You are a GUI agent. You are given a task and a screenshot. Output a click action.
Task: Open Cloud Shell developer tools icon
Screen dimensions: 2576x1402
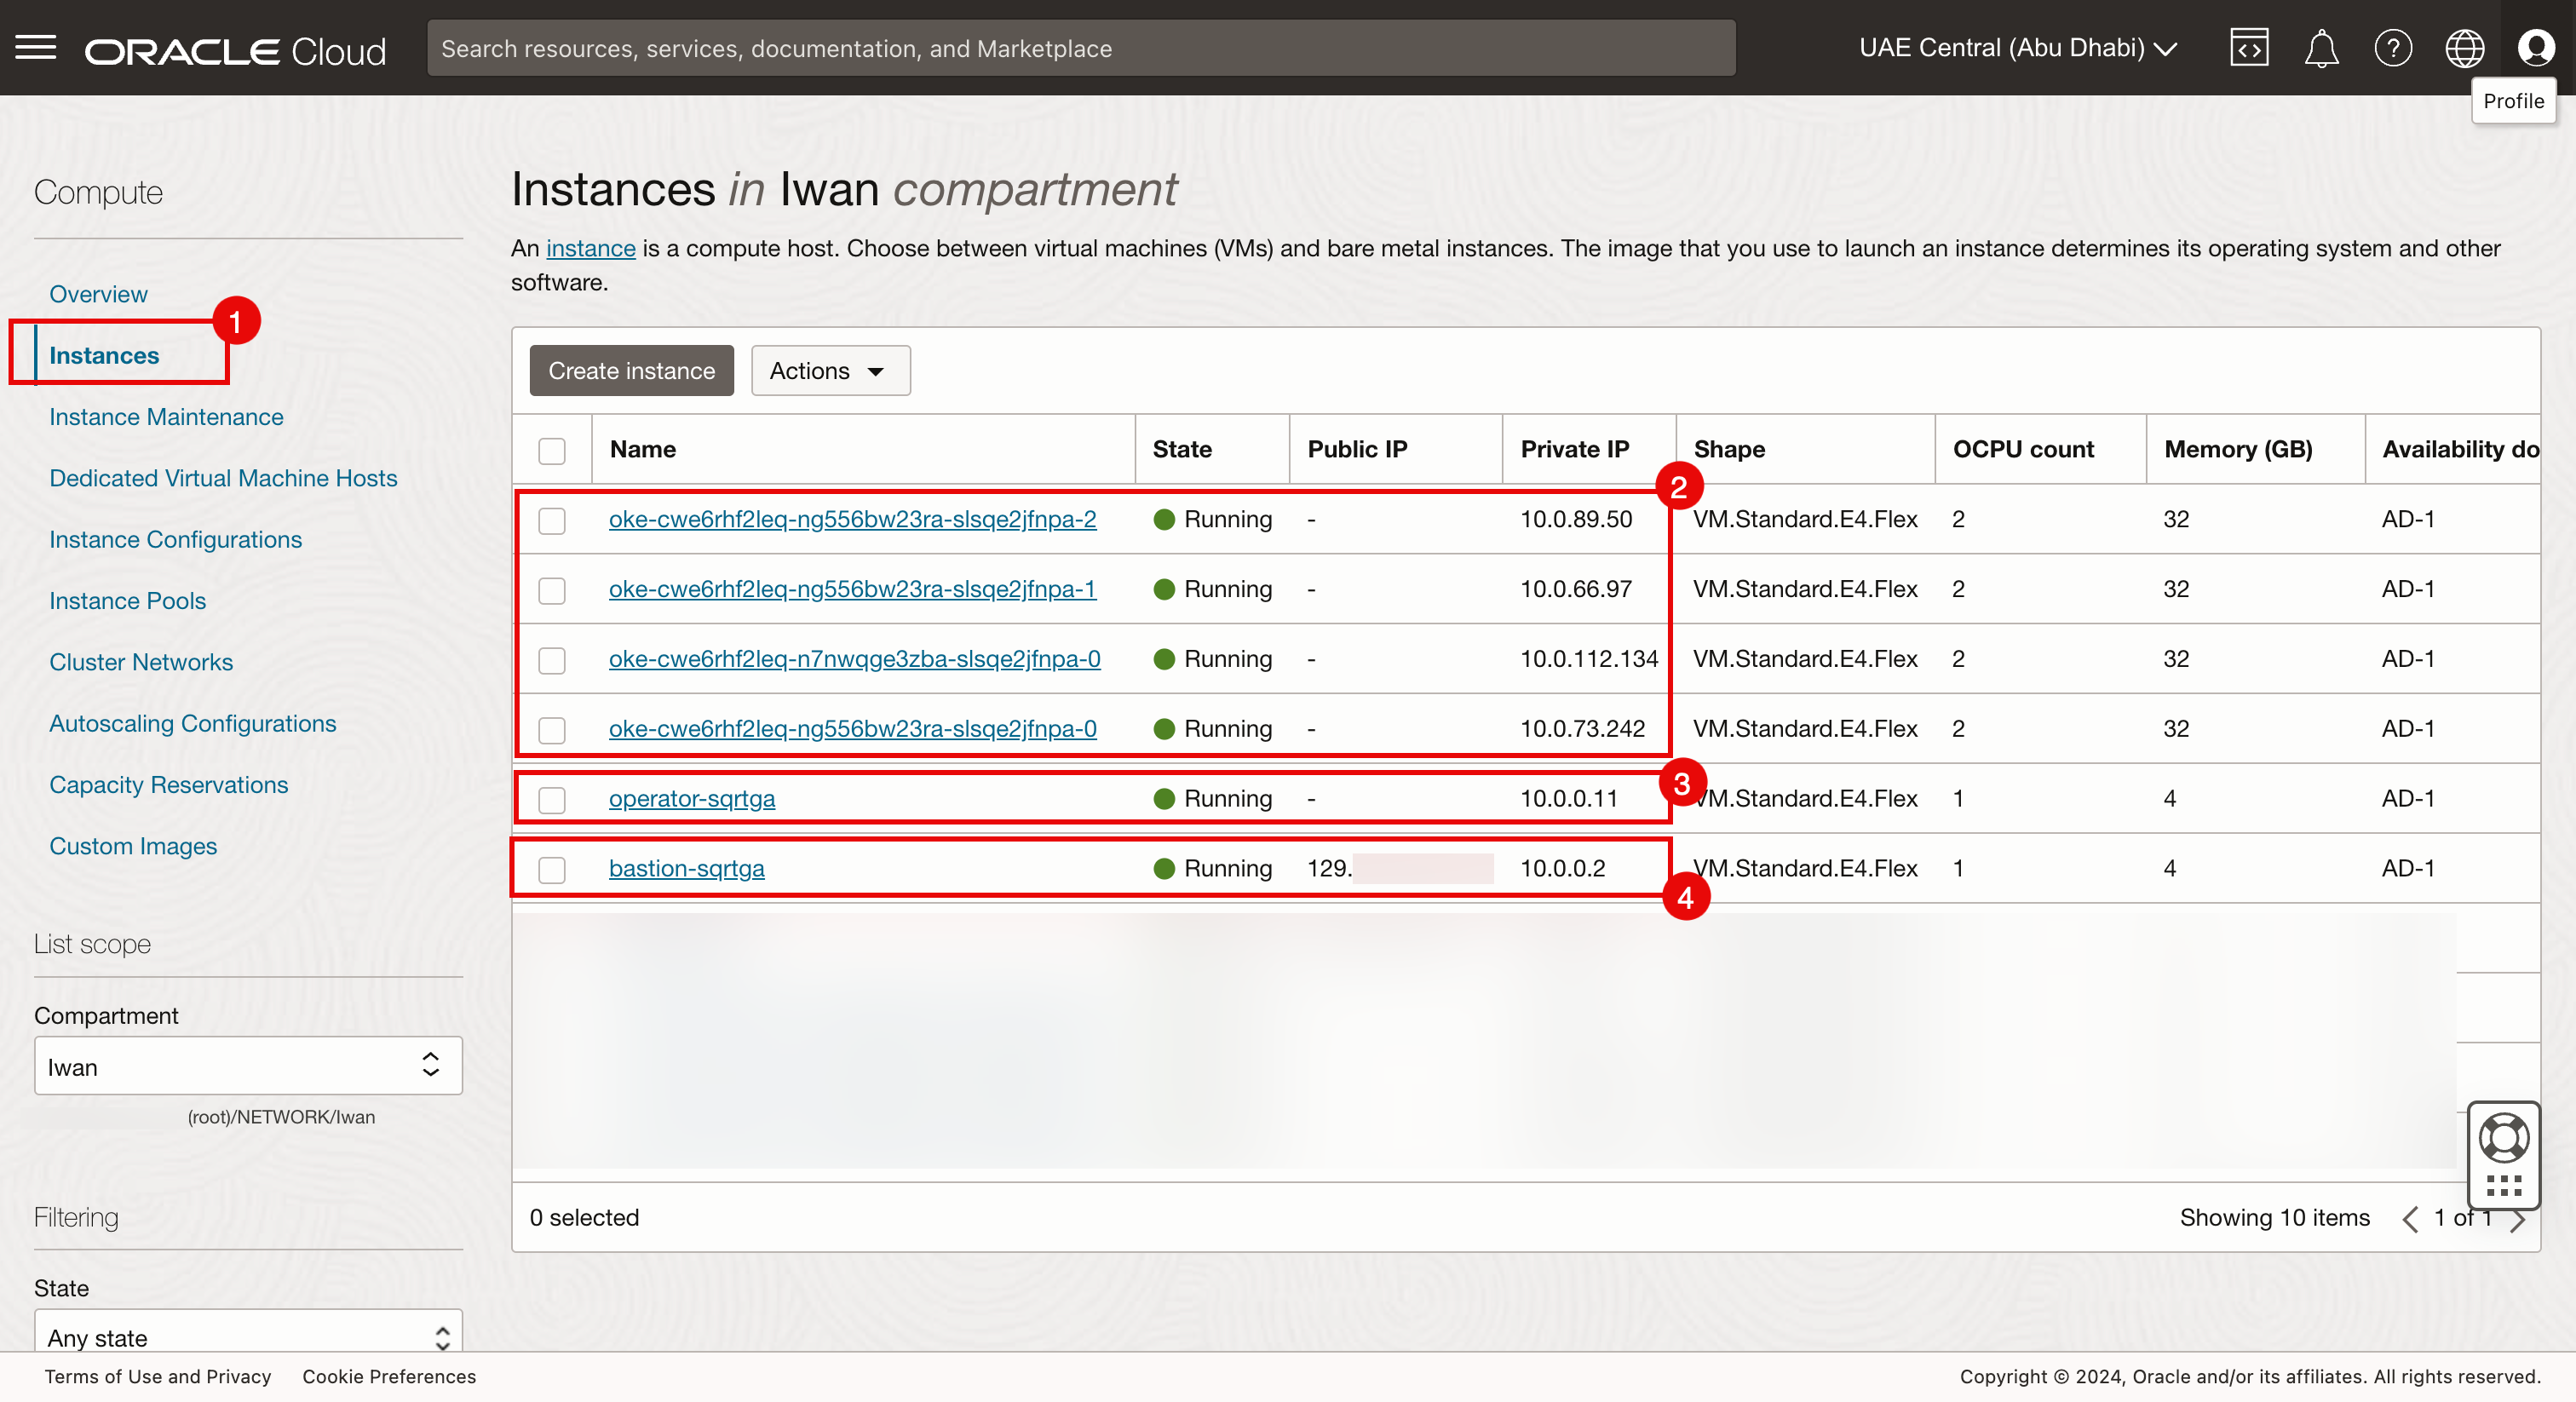[x=2248, y=47]
